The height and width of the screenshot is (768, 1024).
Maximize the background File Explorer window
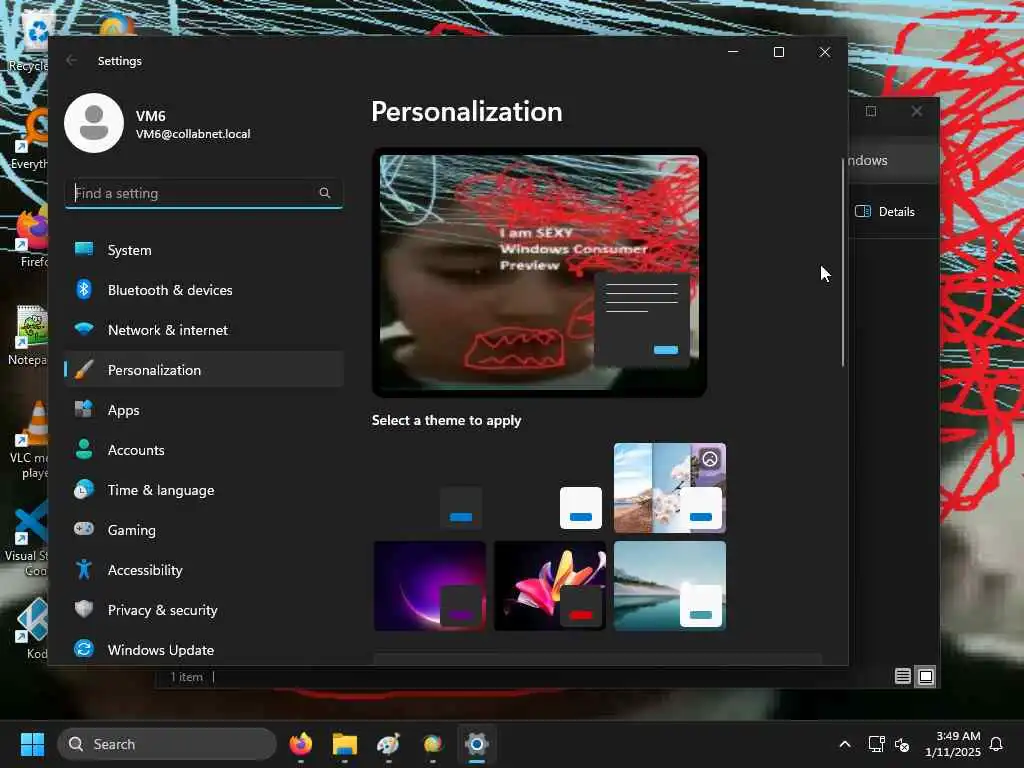pos(871,111)
